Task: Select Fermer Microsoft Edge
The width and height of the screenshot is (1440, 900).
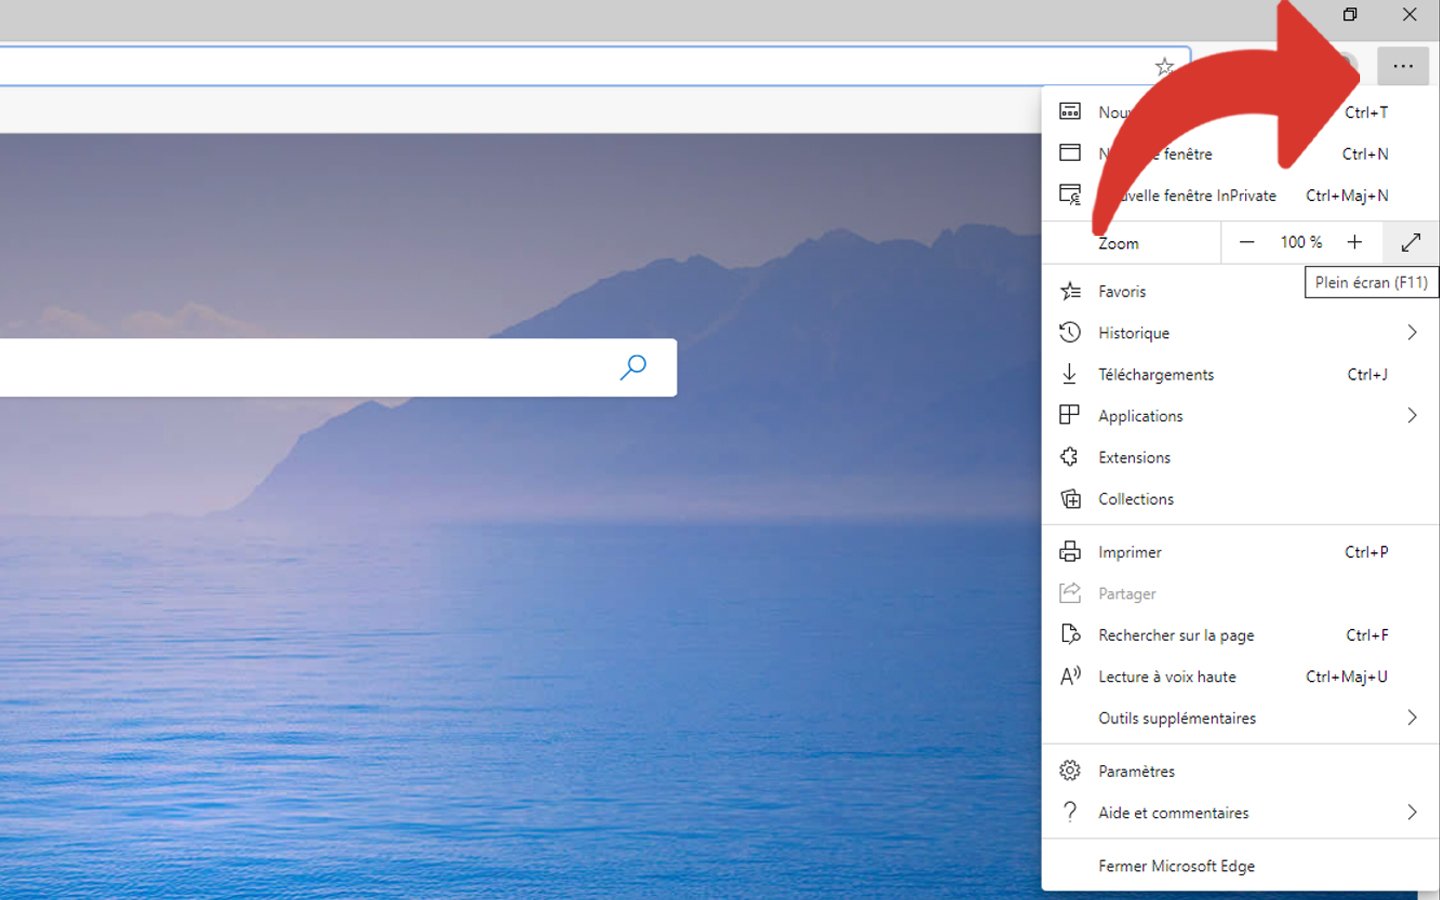Action: coord(1176,866)
